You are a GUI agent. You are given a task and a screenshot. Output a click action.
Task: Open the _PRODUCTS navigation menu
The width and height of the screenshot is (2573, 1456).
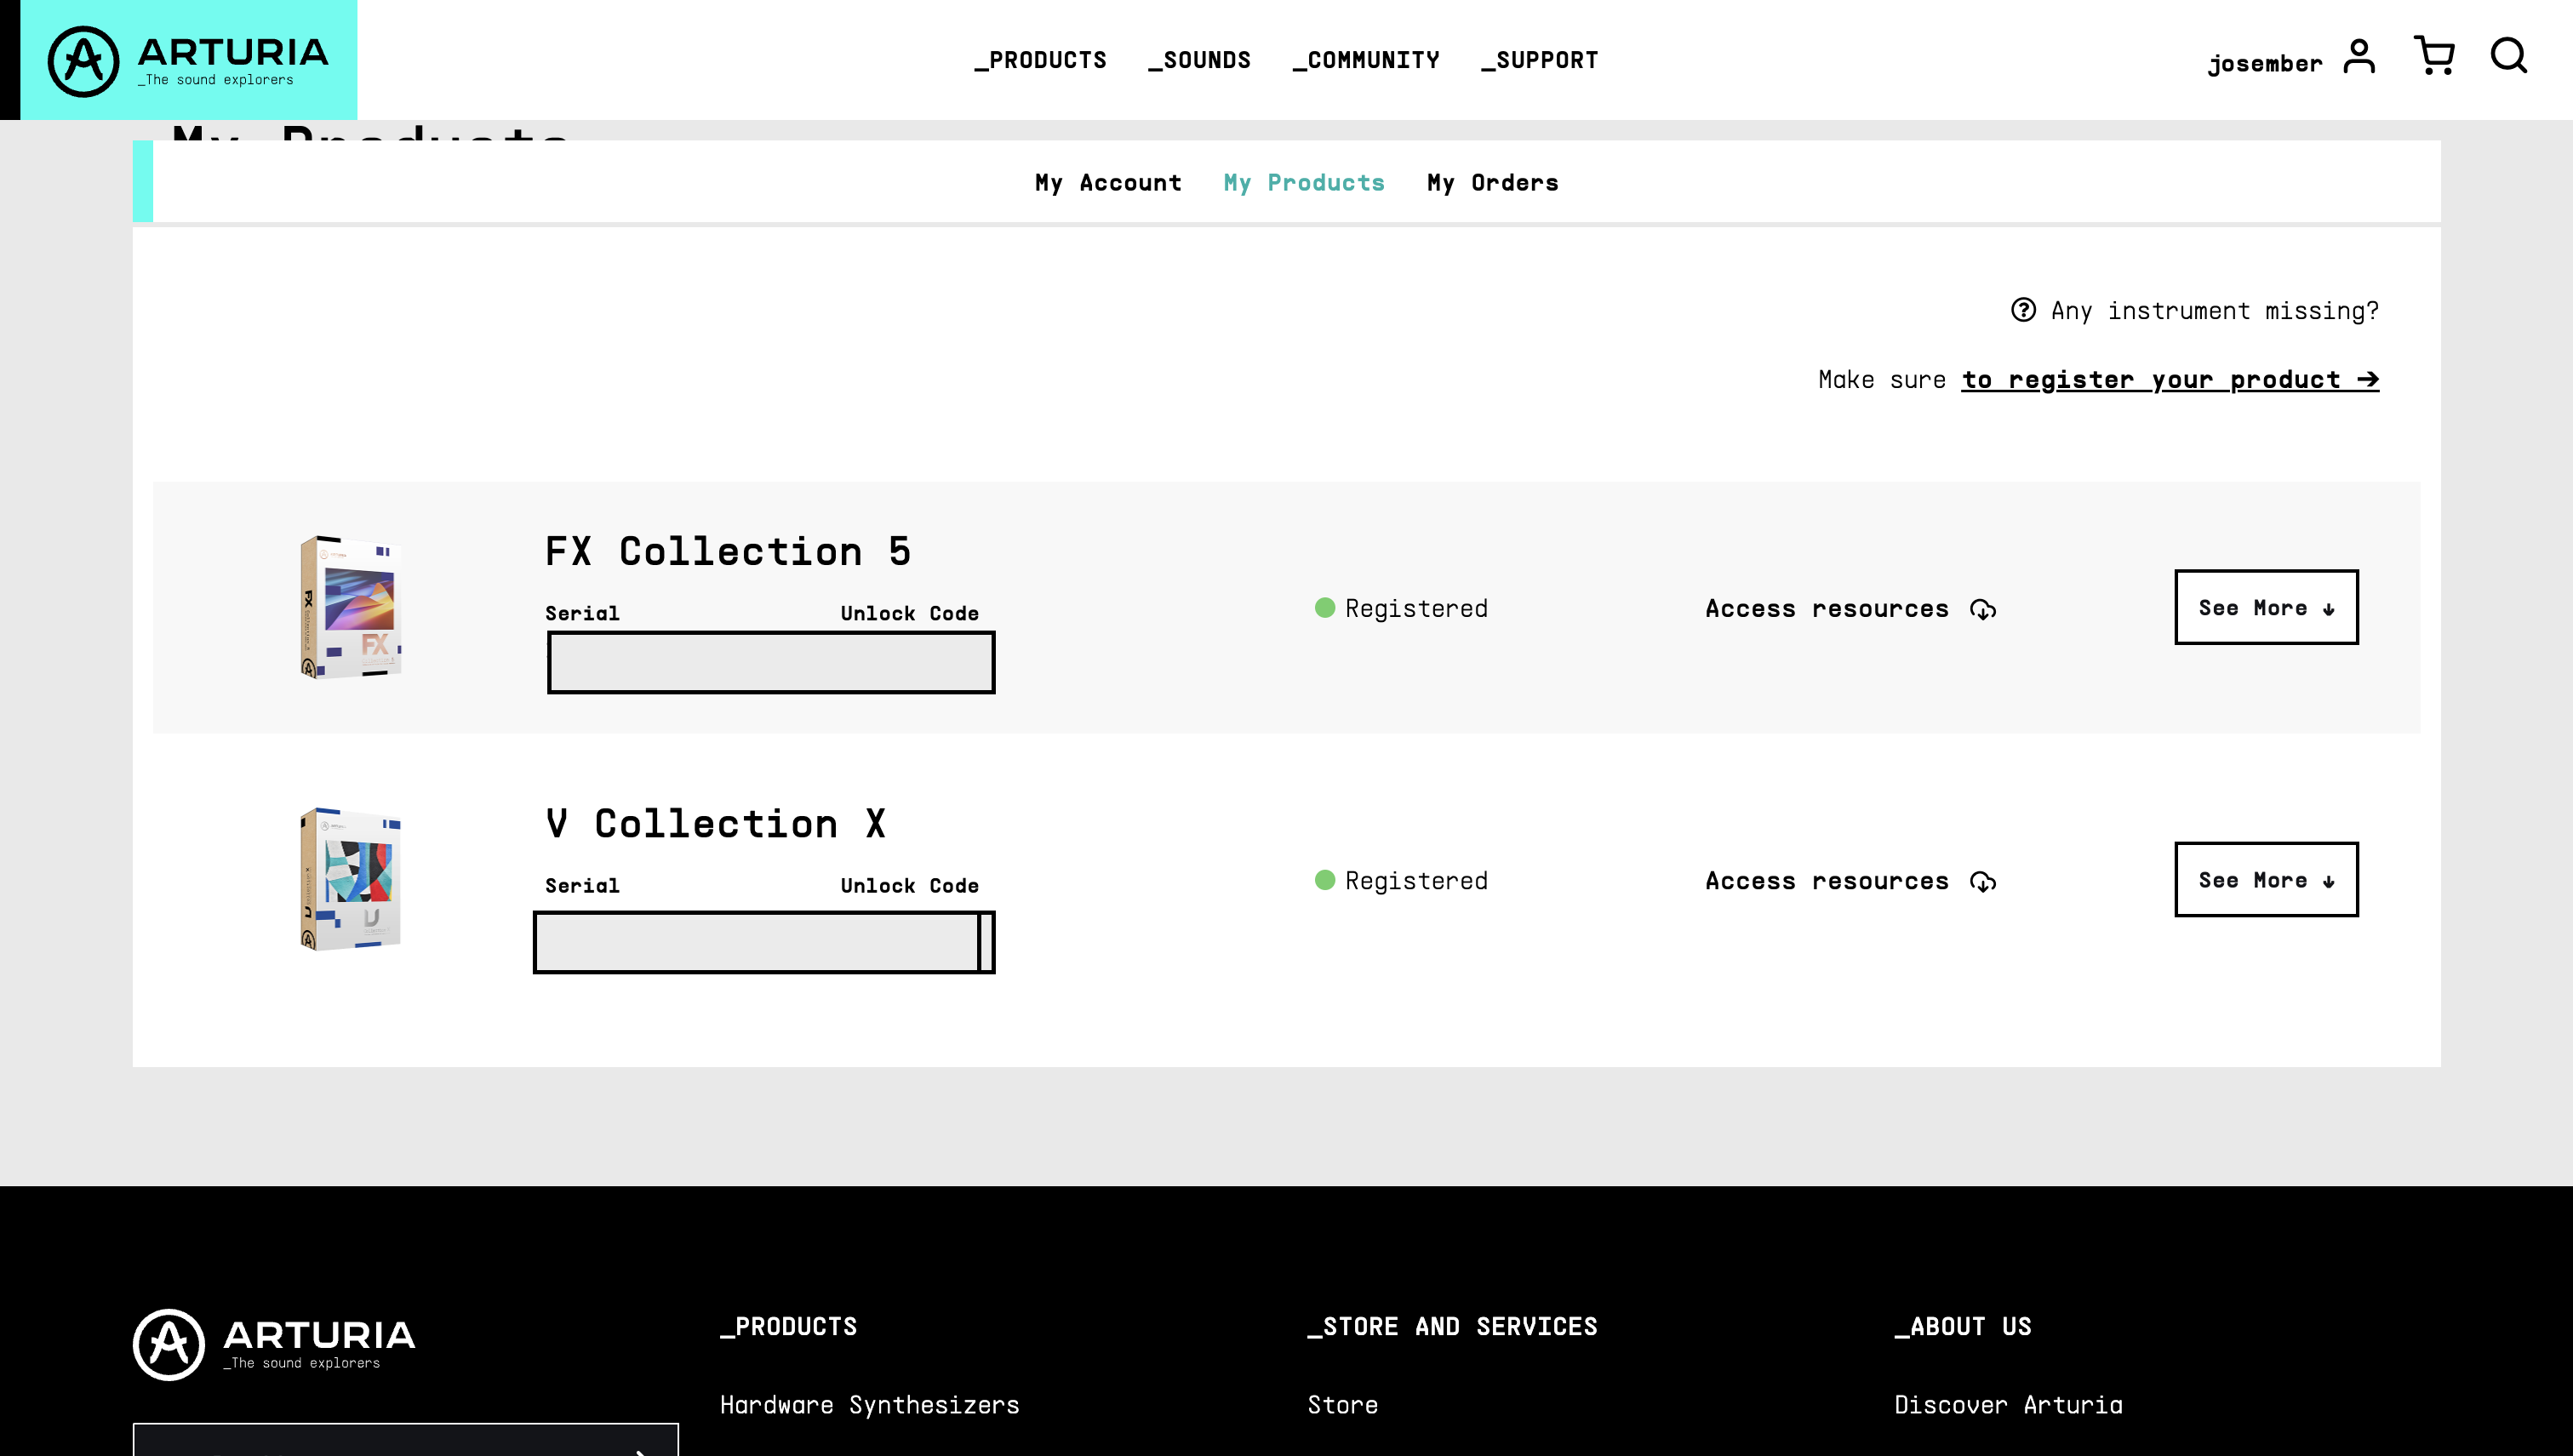pos(1041,60)
